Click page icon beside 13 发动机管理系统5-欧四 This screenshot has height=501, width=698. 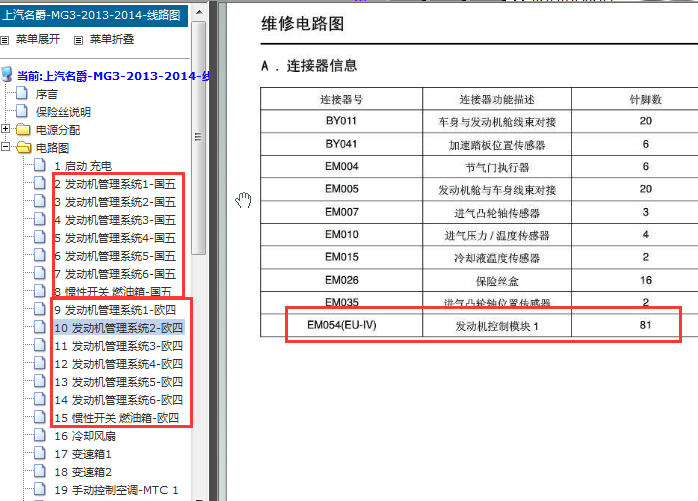40,381
